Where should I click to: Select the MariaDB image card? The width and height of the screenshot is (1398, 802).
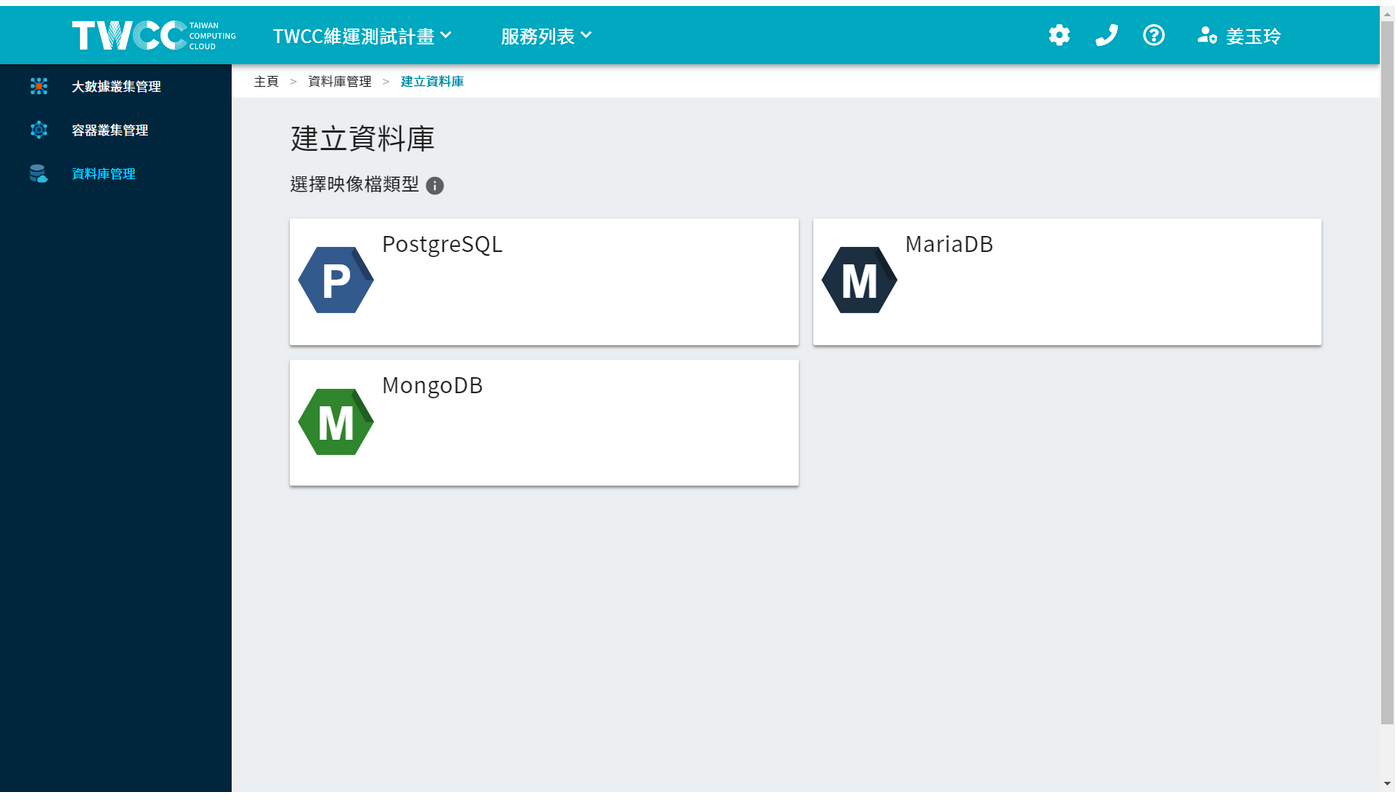1067,282
